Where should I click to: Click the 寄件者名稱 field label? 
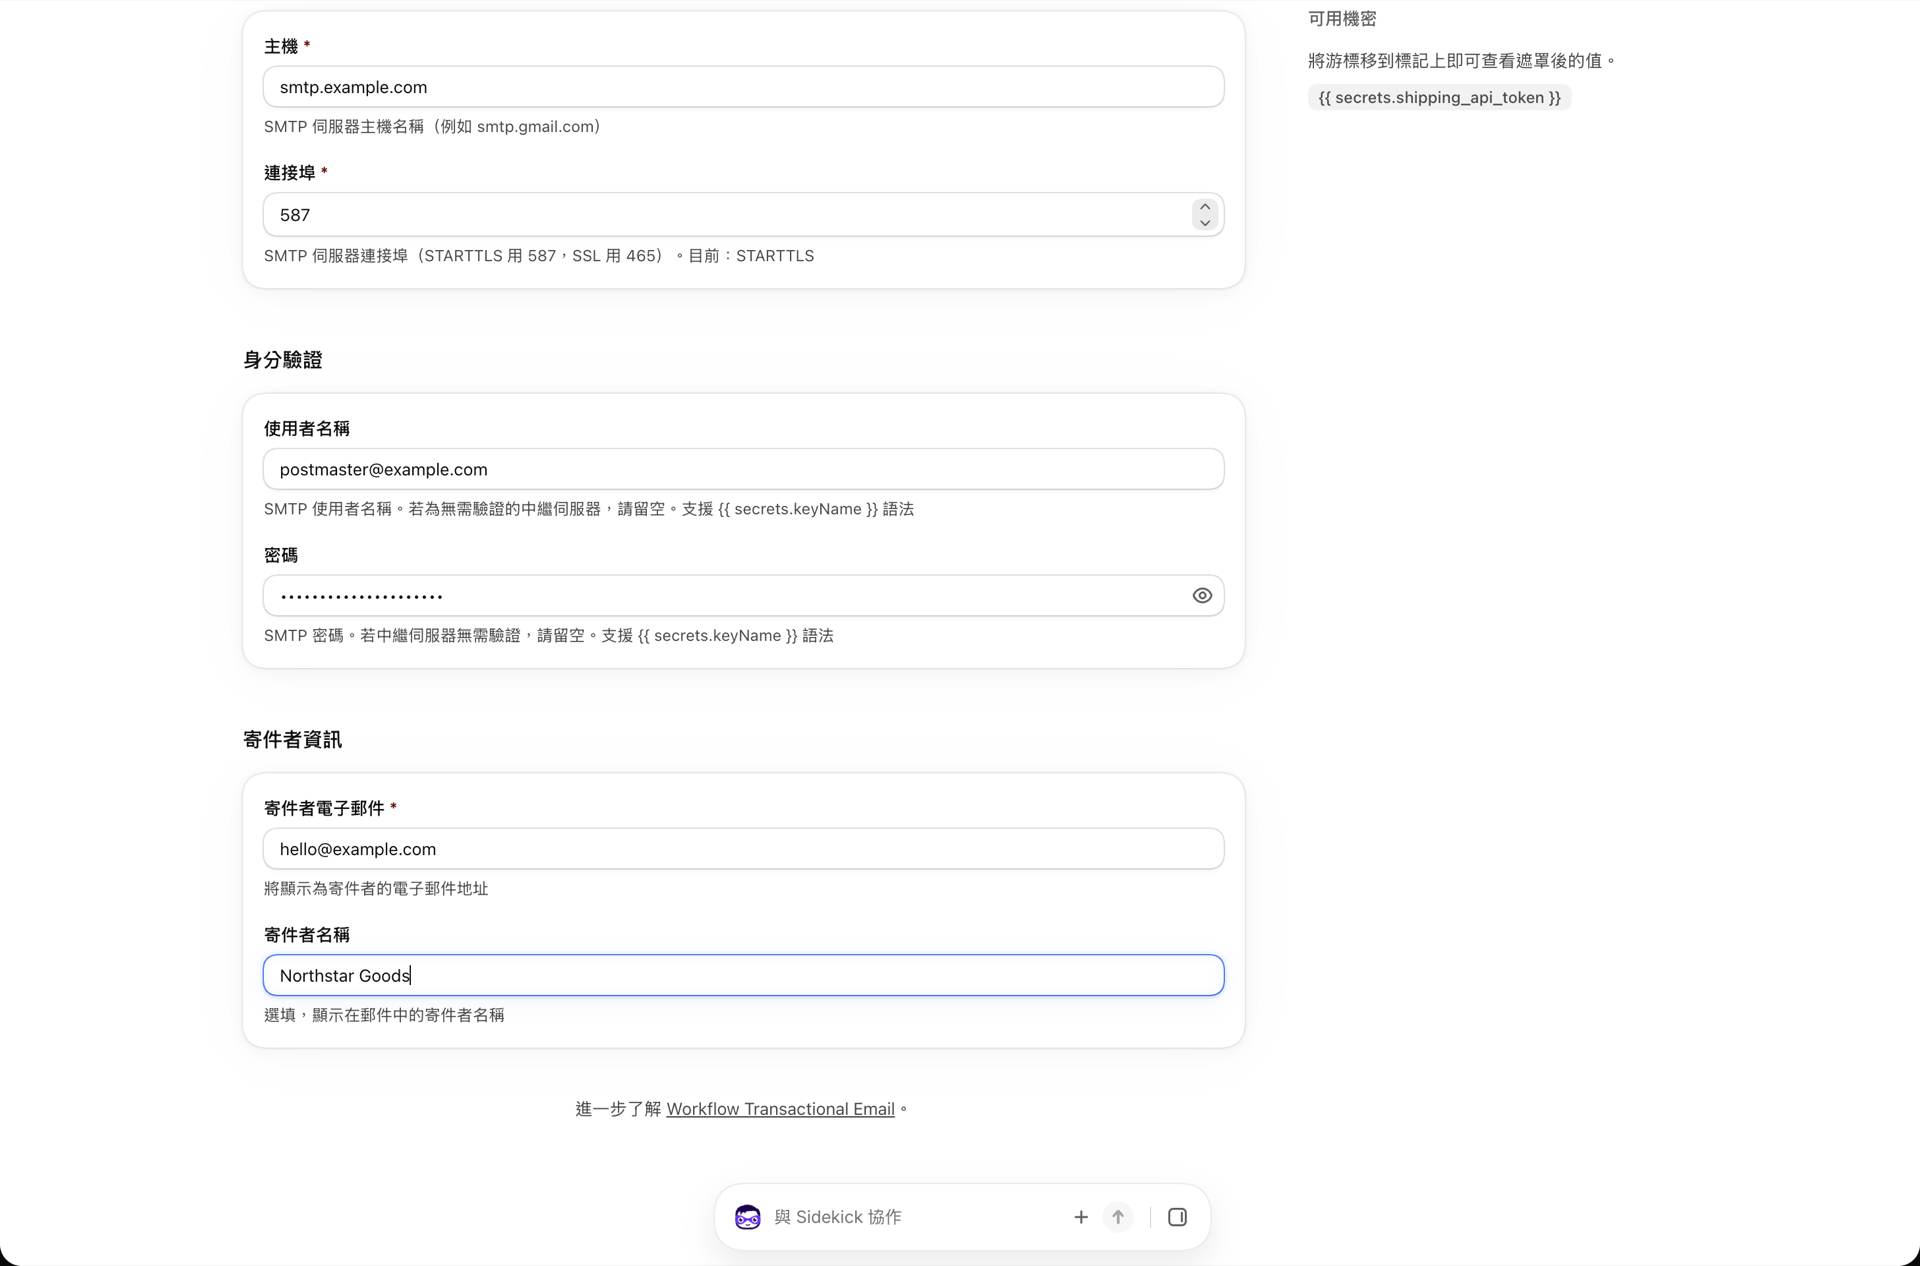(306, 935)
